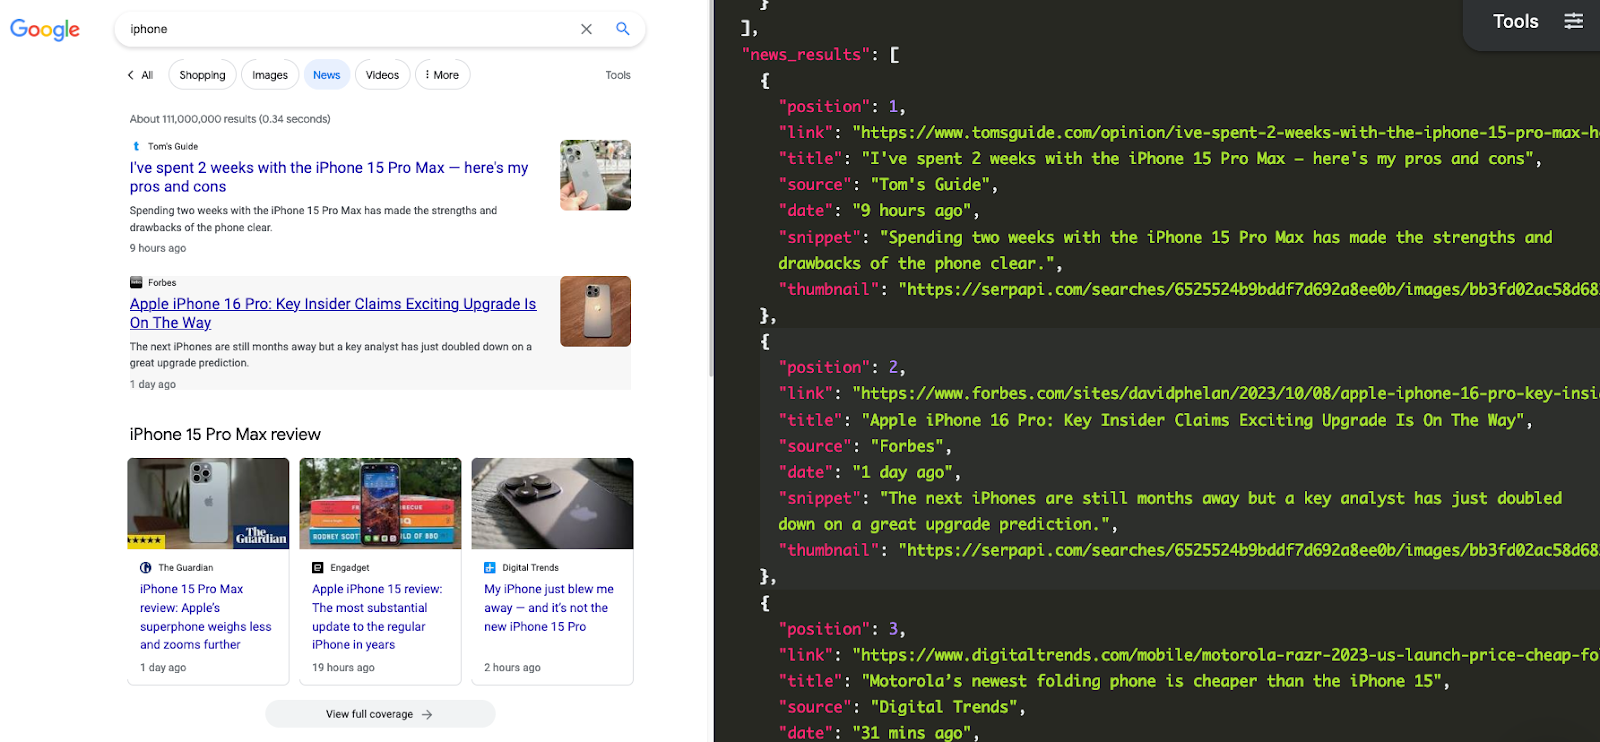Click the Digital Trends source icon
This screenshot has height=742, width=1600.
[490, 567]
